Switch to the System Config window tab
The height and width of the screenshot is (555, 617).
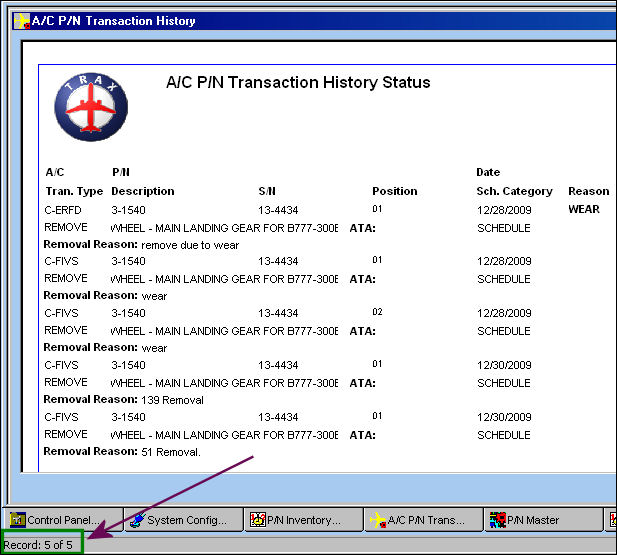point(184,520)
